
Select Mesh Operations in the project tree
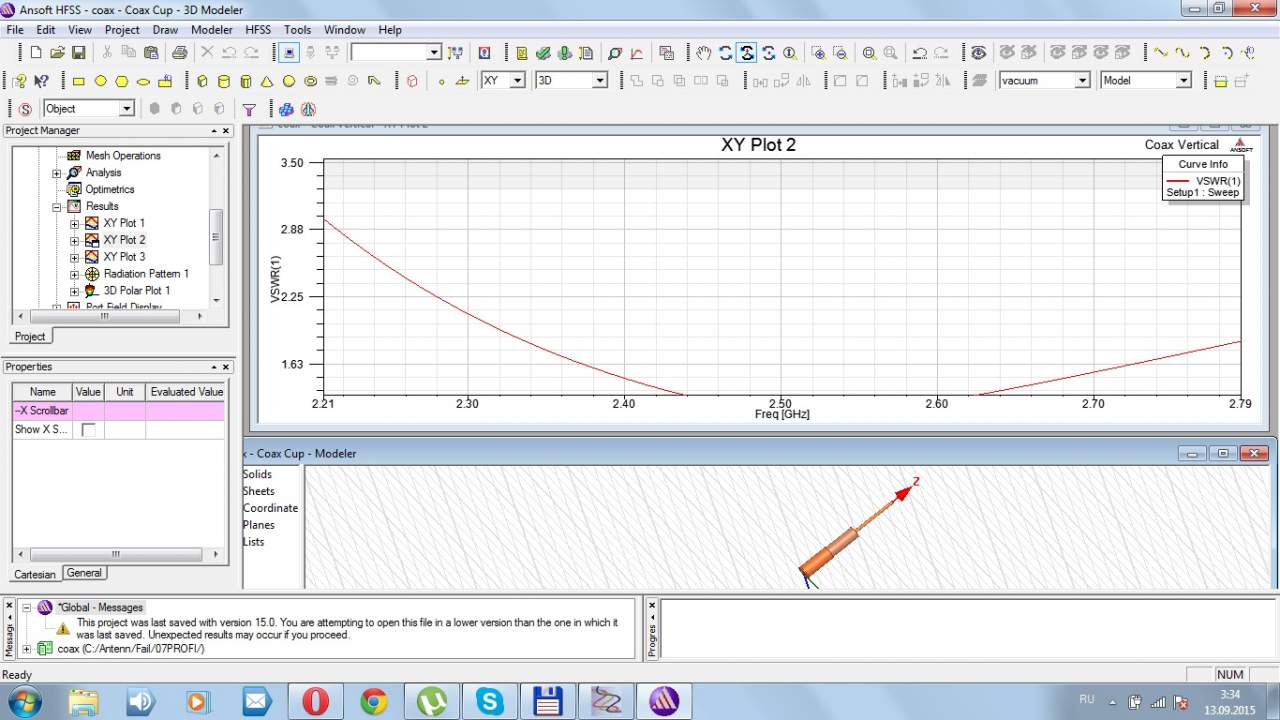point(123,155)
